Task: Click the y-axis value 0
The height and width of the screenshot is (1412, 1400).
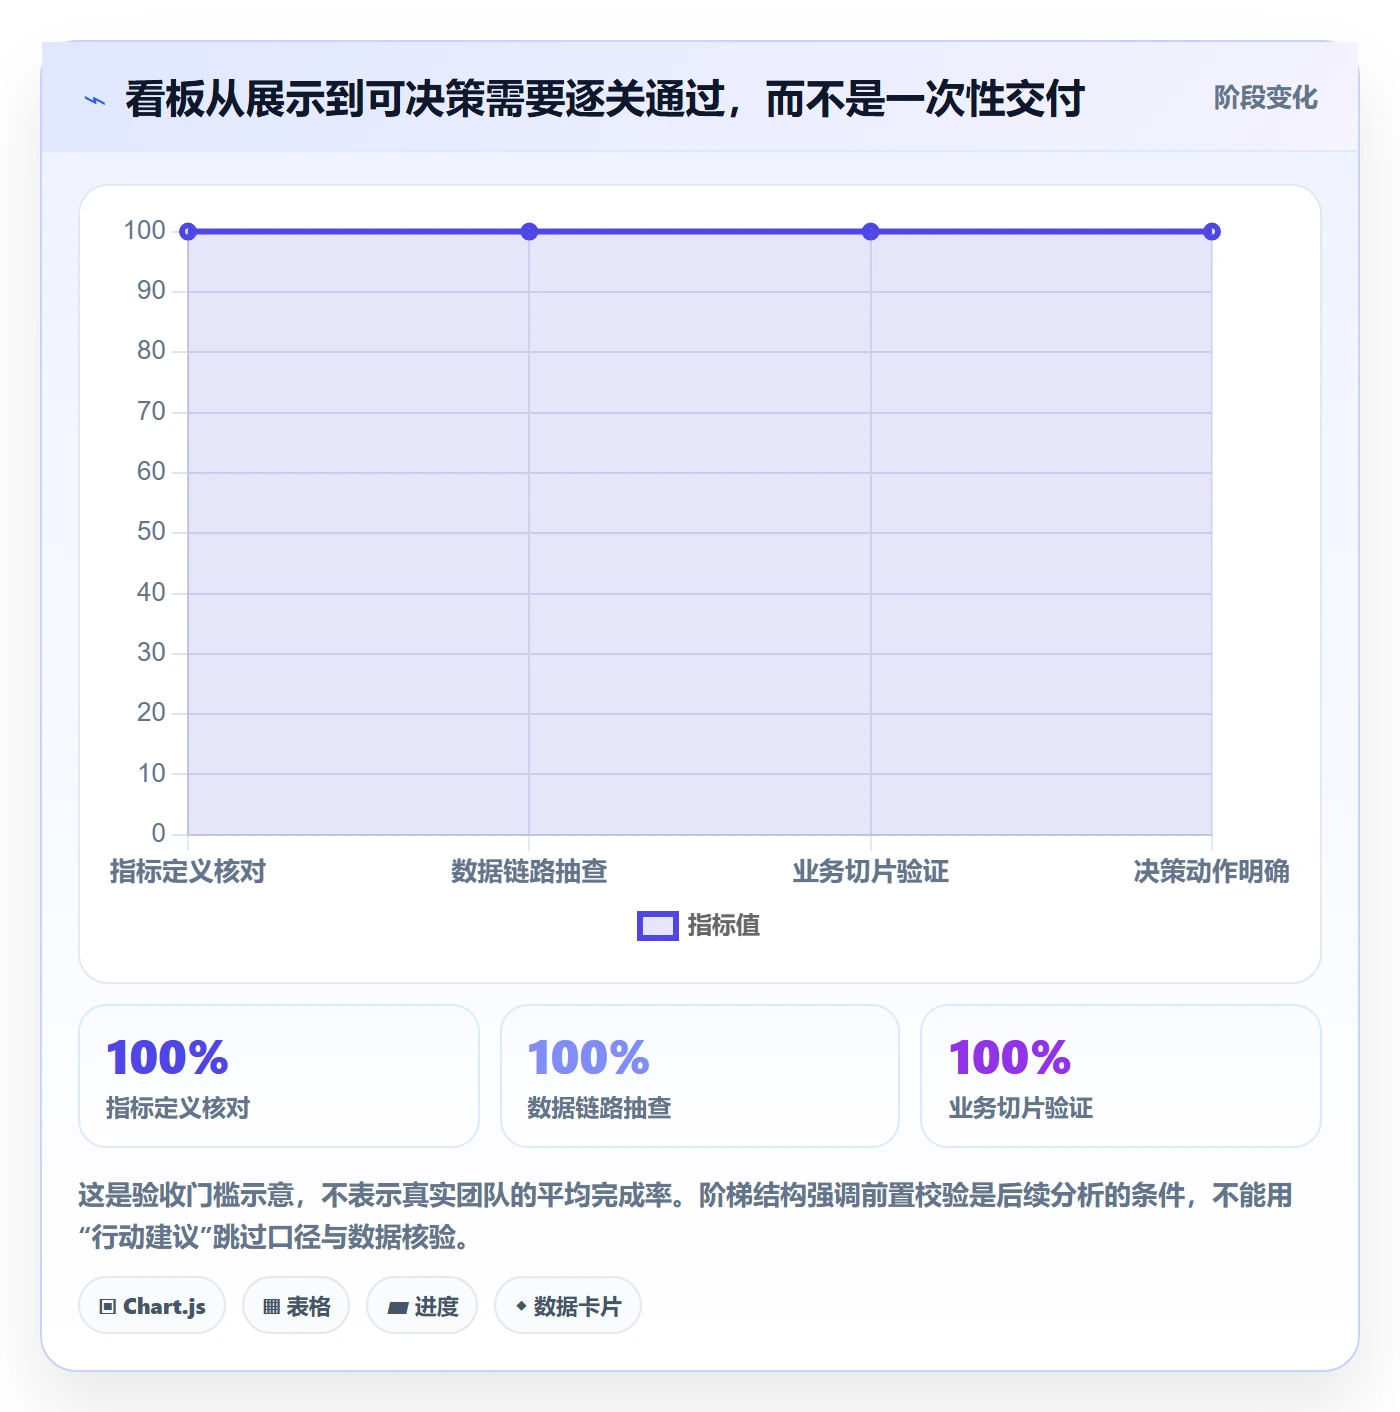Action: pyautogui.click(x=158, y=834)
